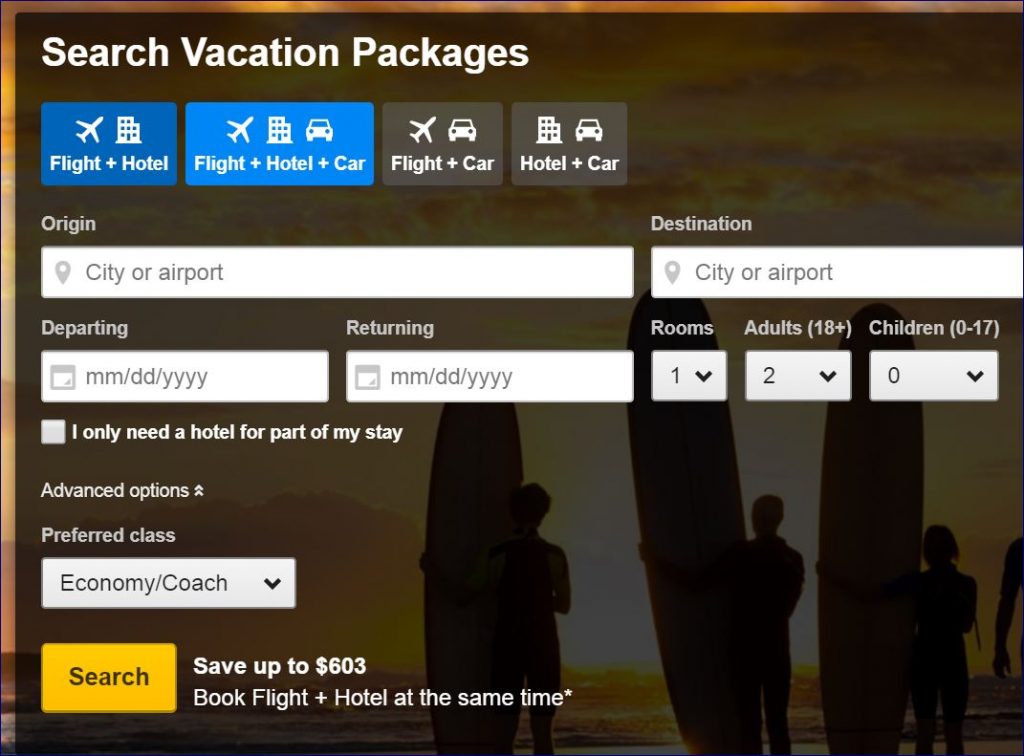Click the calendar icon in the Returning field
The image size is (1024, 756).
pyautogui.click(x=366, y=376)
